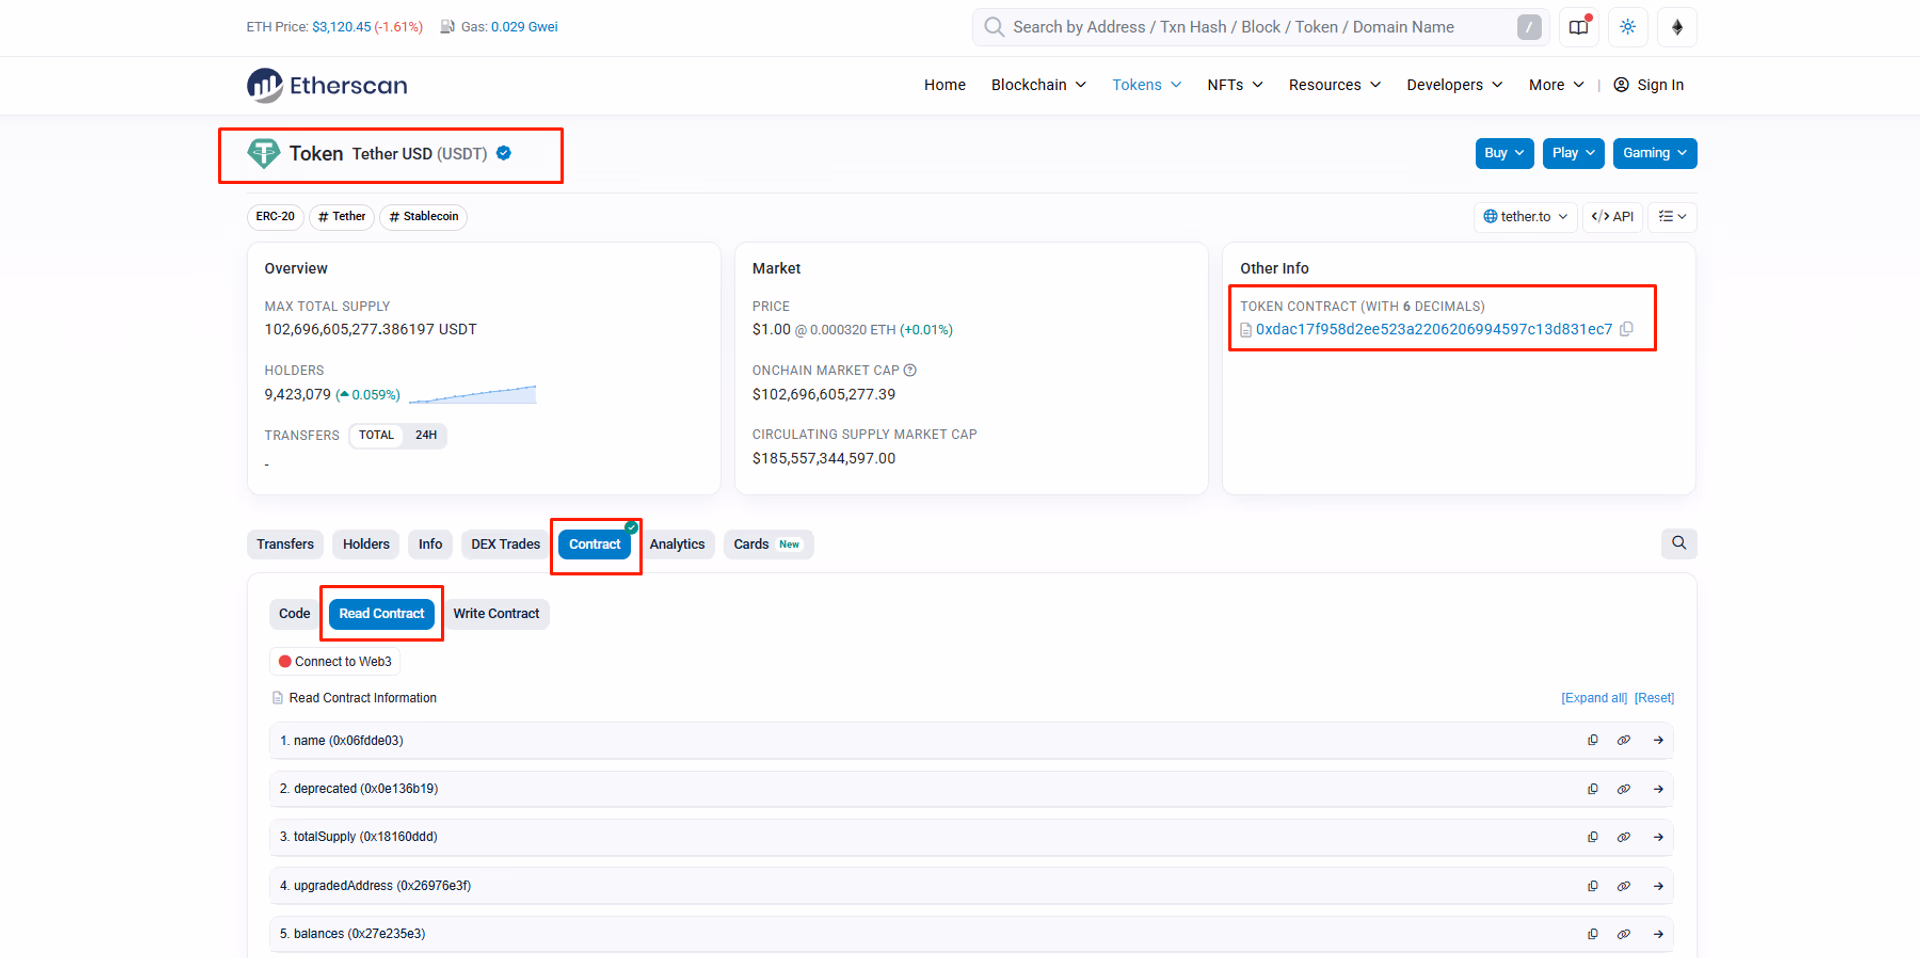This screenshot has height=958, width=1920.
Task: Open the Holders tab
Action: (x=366, y=544)
